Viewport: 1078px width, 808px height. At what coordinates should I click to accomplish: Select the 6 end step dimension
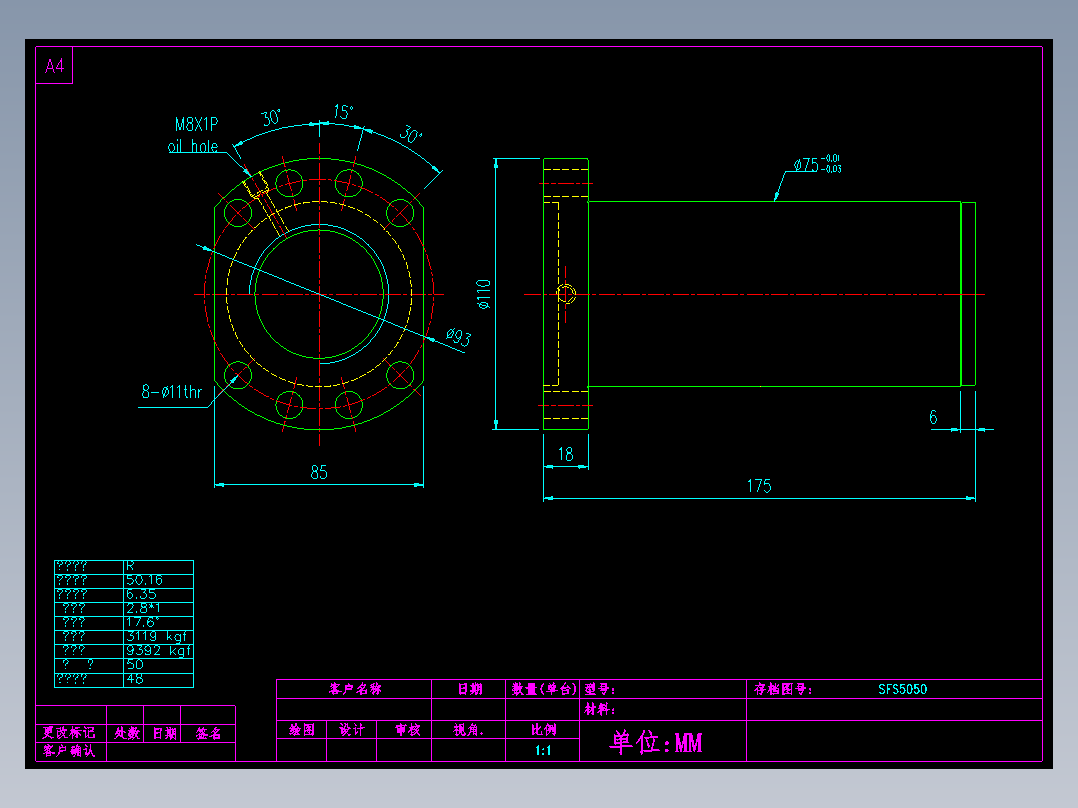coord(933,417)
